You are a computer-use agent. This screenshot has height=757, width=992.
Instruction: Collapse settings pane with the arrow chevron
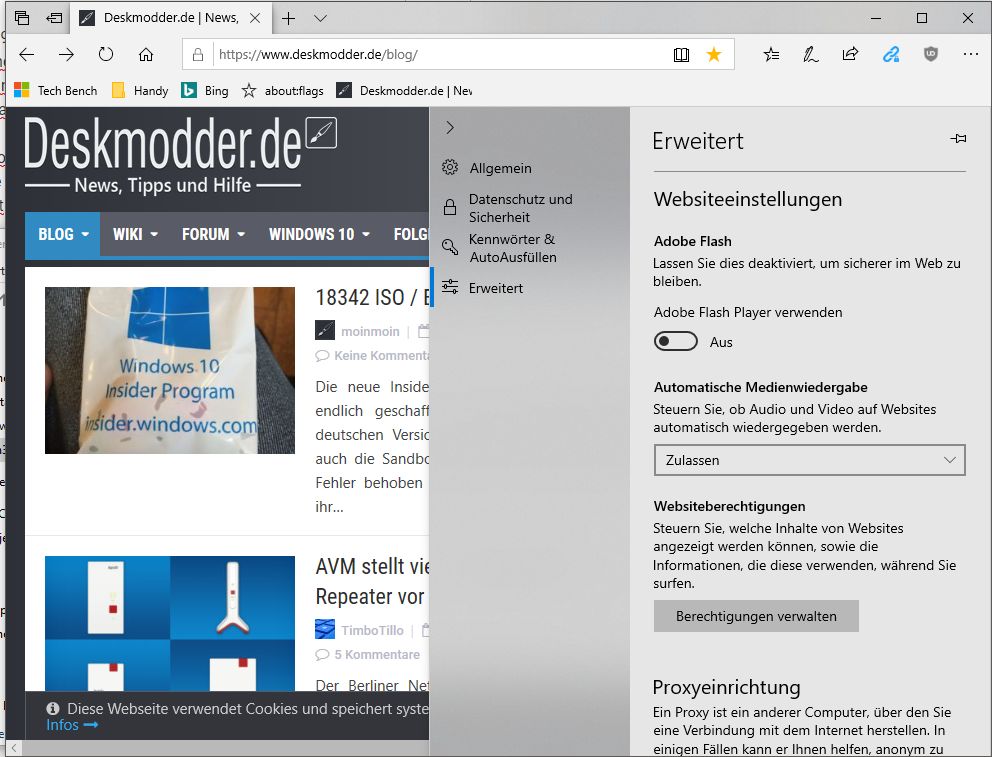(450, 127)
